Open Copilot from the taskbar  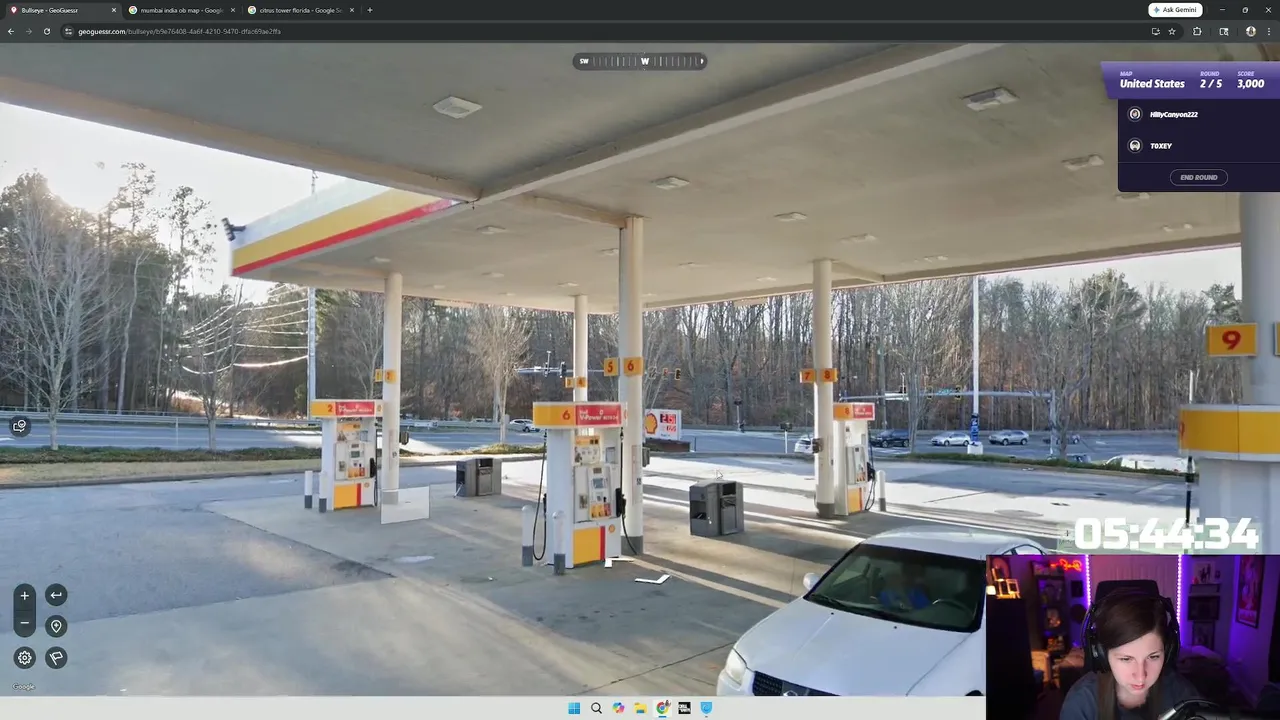point(618,708)
